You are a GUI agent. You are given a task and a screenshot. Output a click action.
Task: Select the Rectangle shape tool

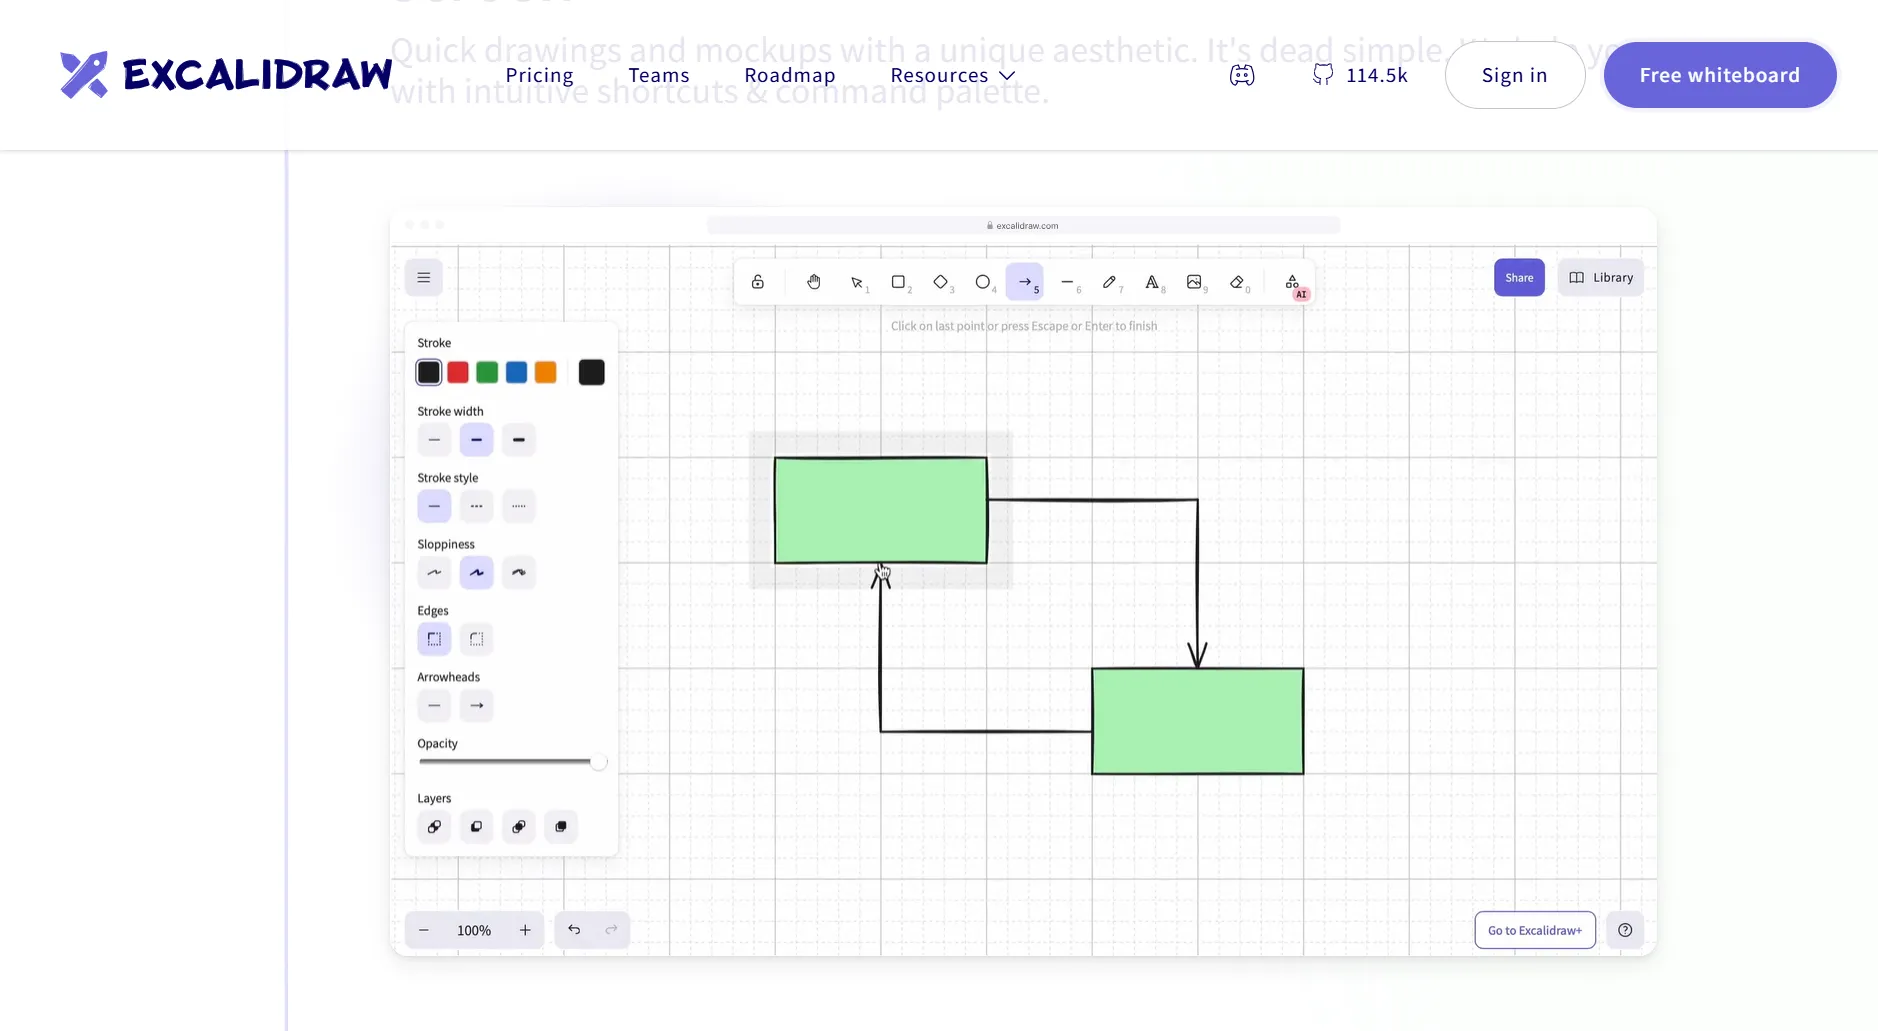(x=898, y=282)
